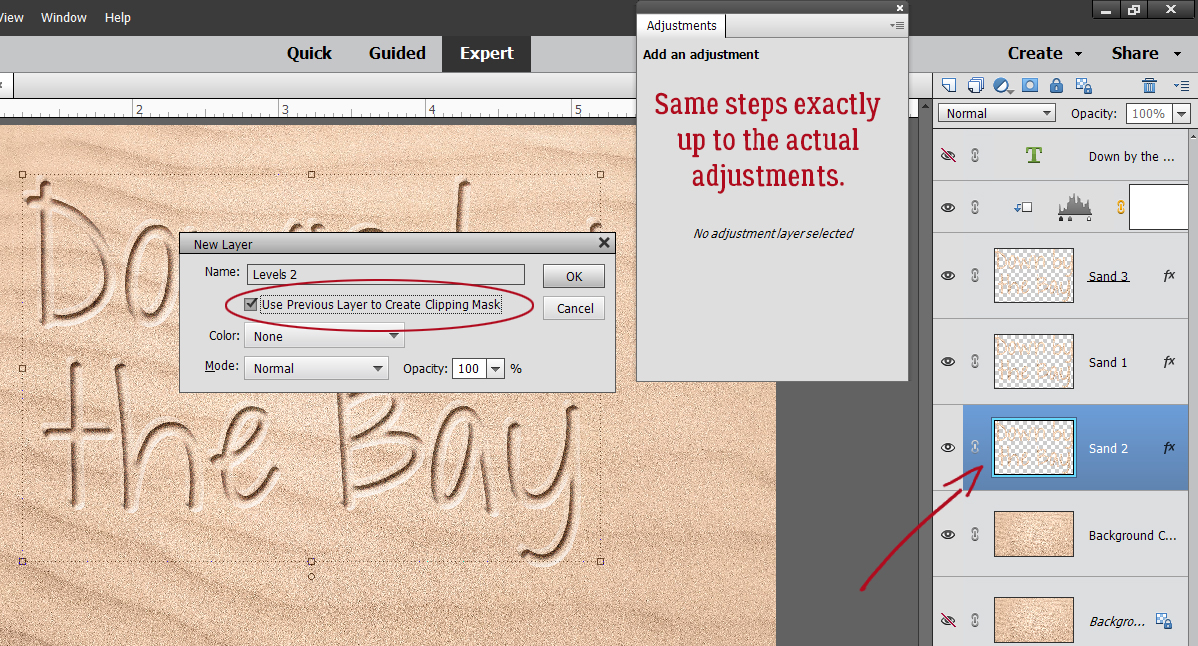Viewport: 1198px width, 646px height.
Task: Switch to Quick edit mode
Action: click(x=309, y=53)
